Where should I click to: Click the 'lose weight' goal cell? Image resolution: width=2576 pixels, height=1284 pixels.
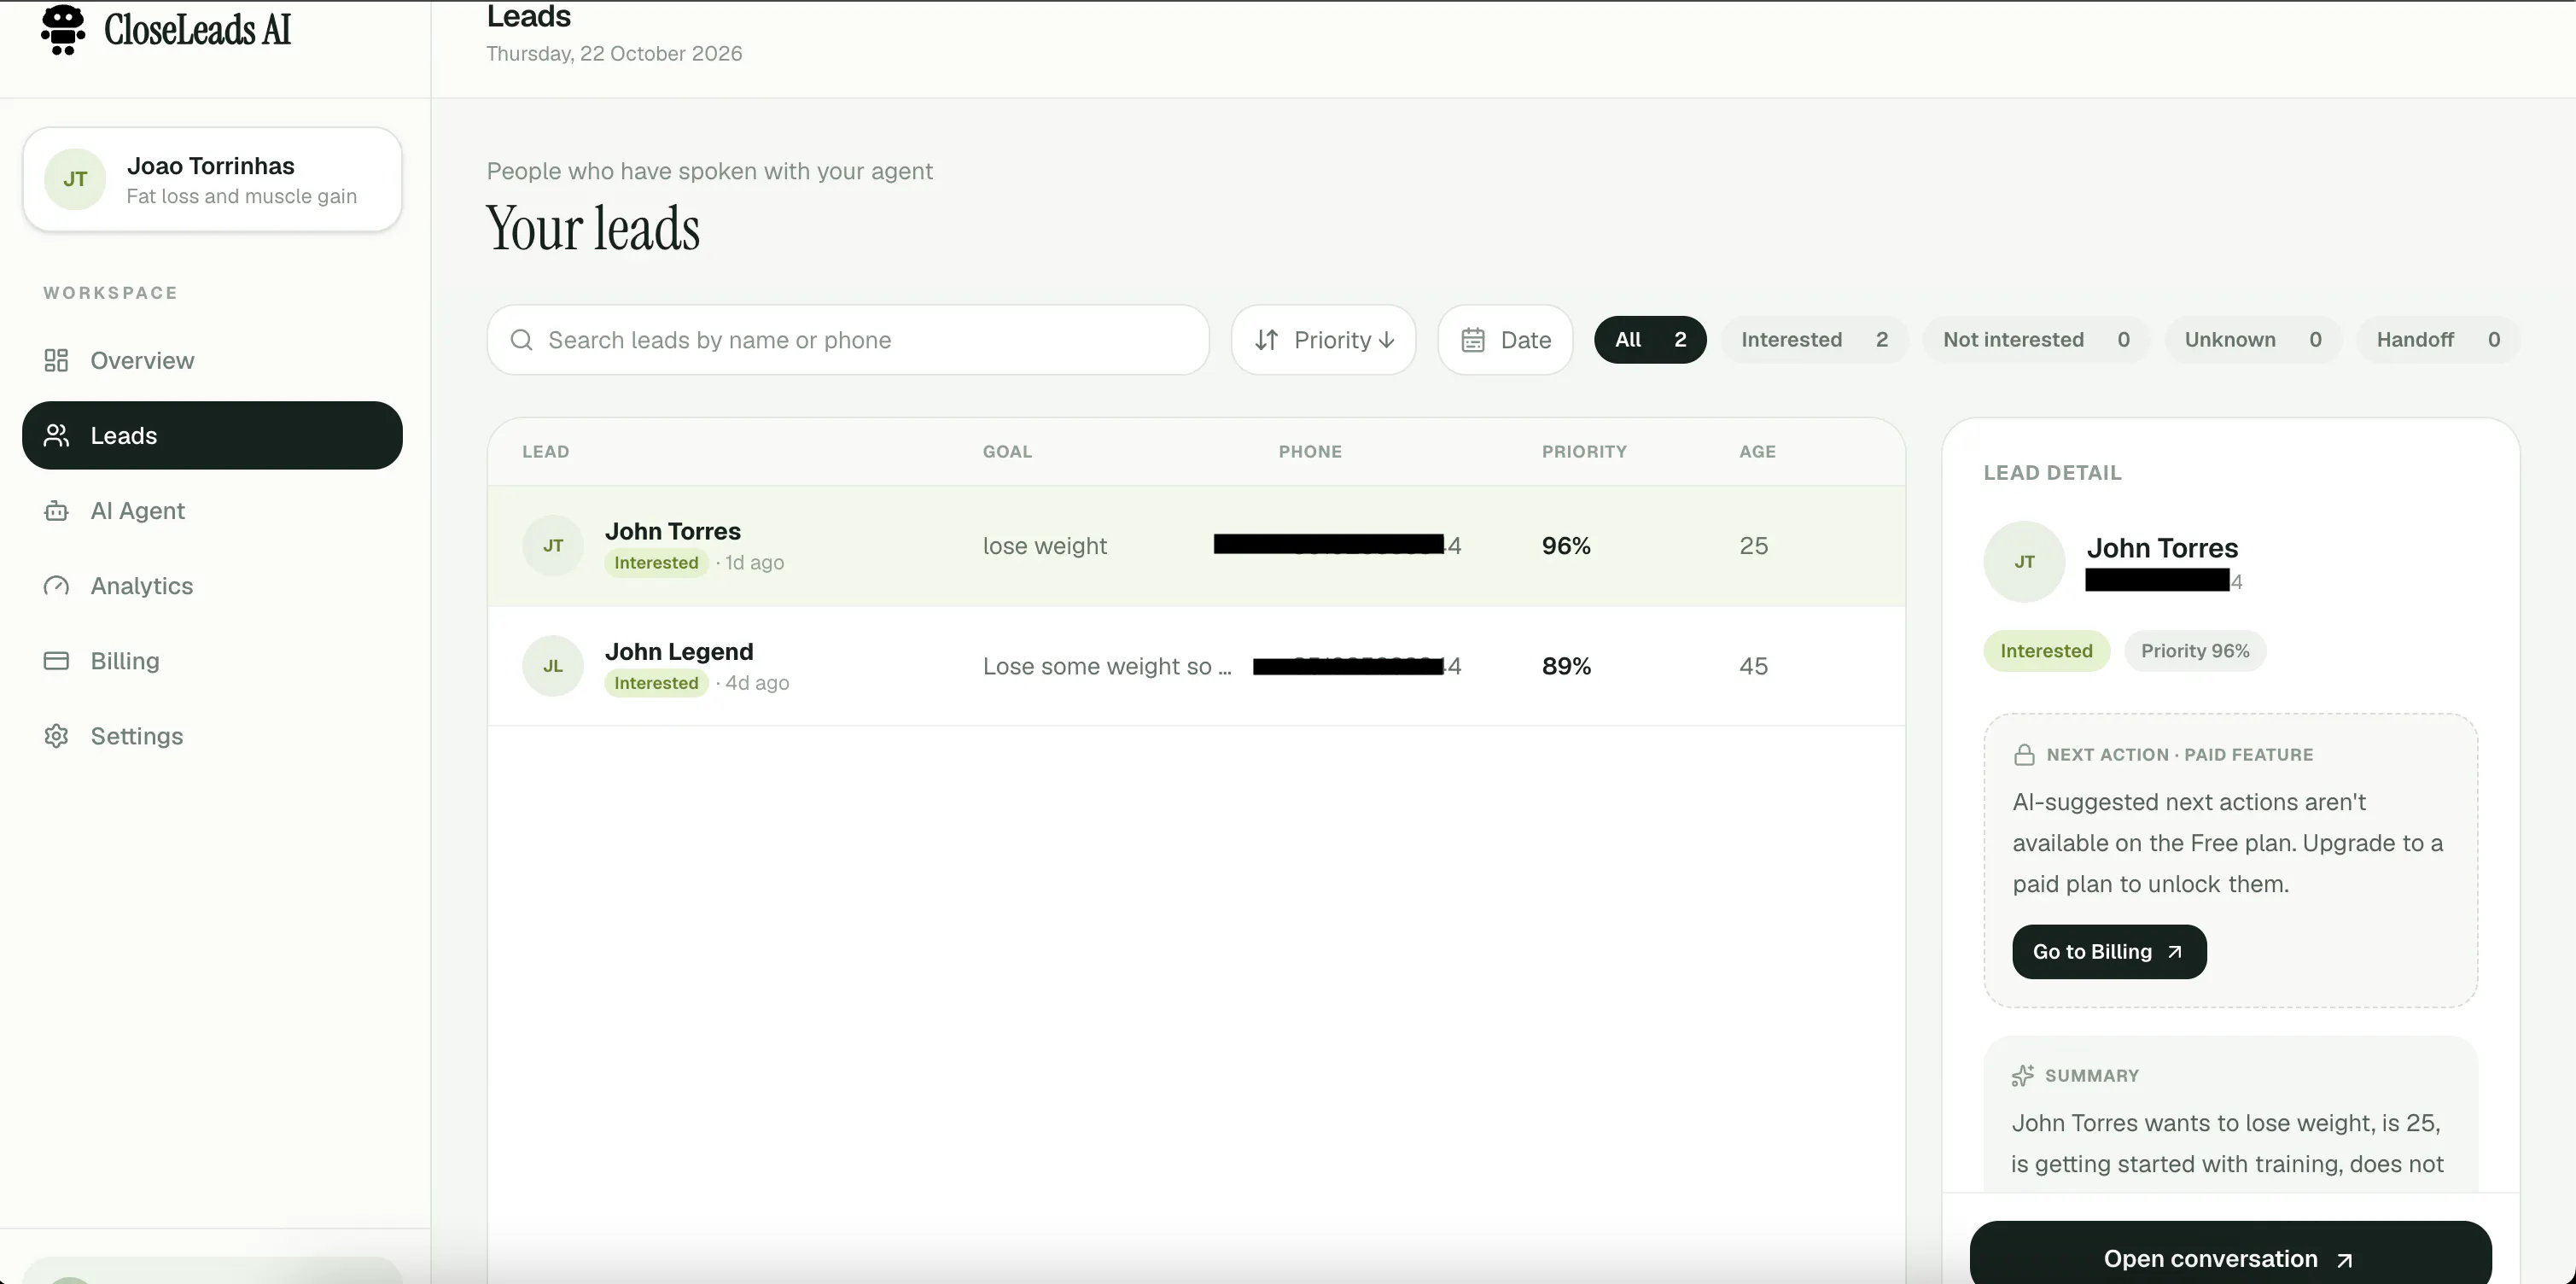(1044, 546)
